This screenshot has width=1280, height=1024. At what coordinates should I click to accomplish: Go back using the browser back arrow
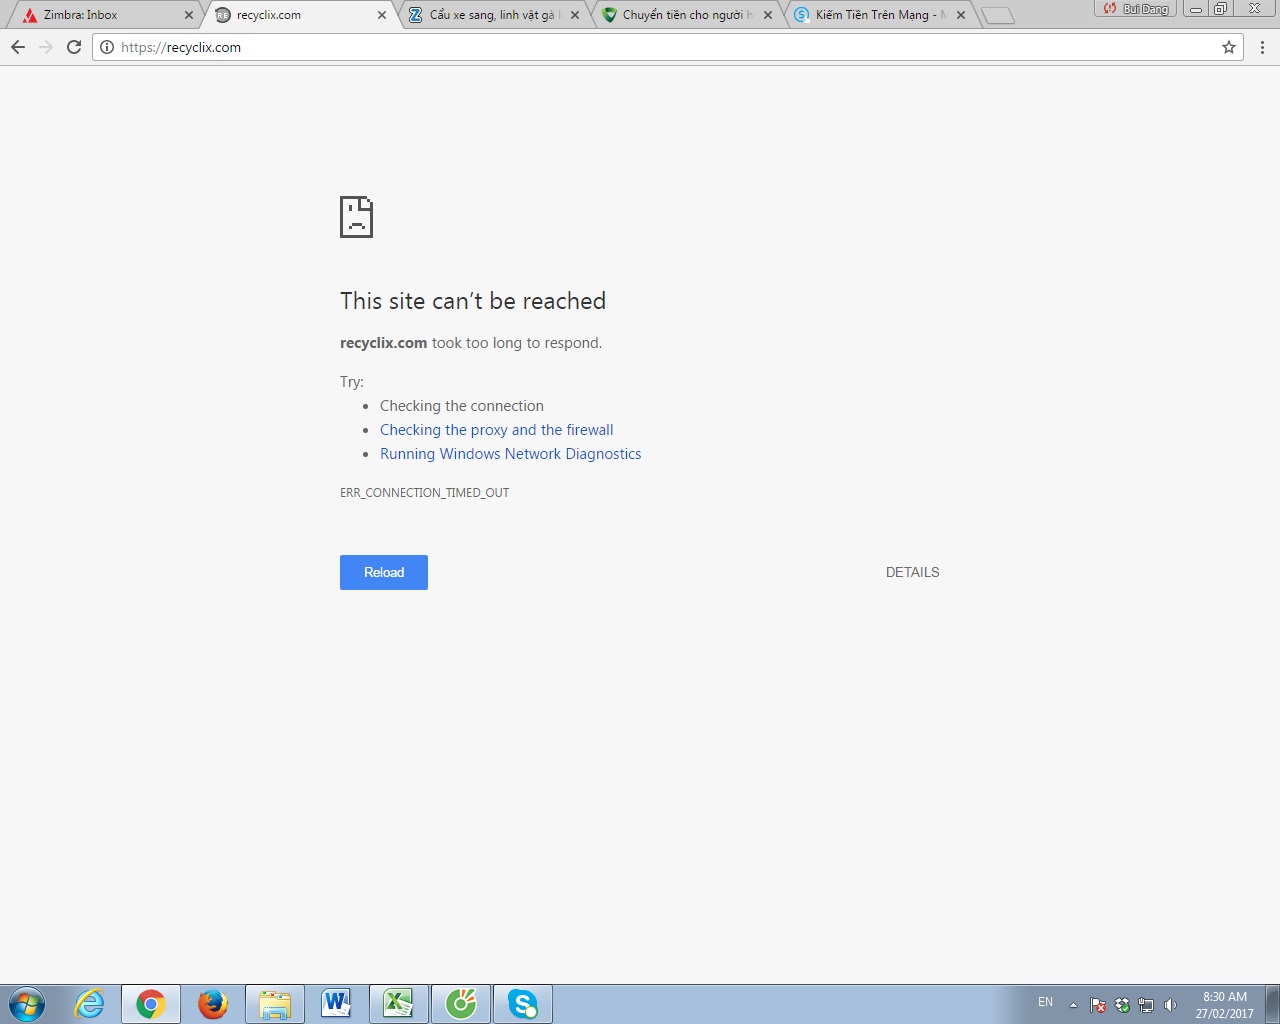pyautogui.click(x=18, y=47)
